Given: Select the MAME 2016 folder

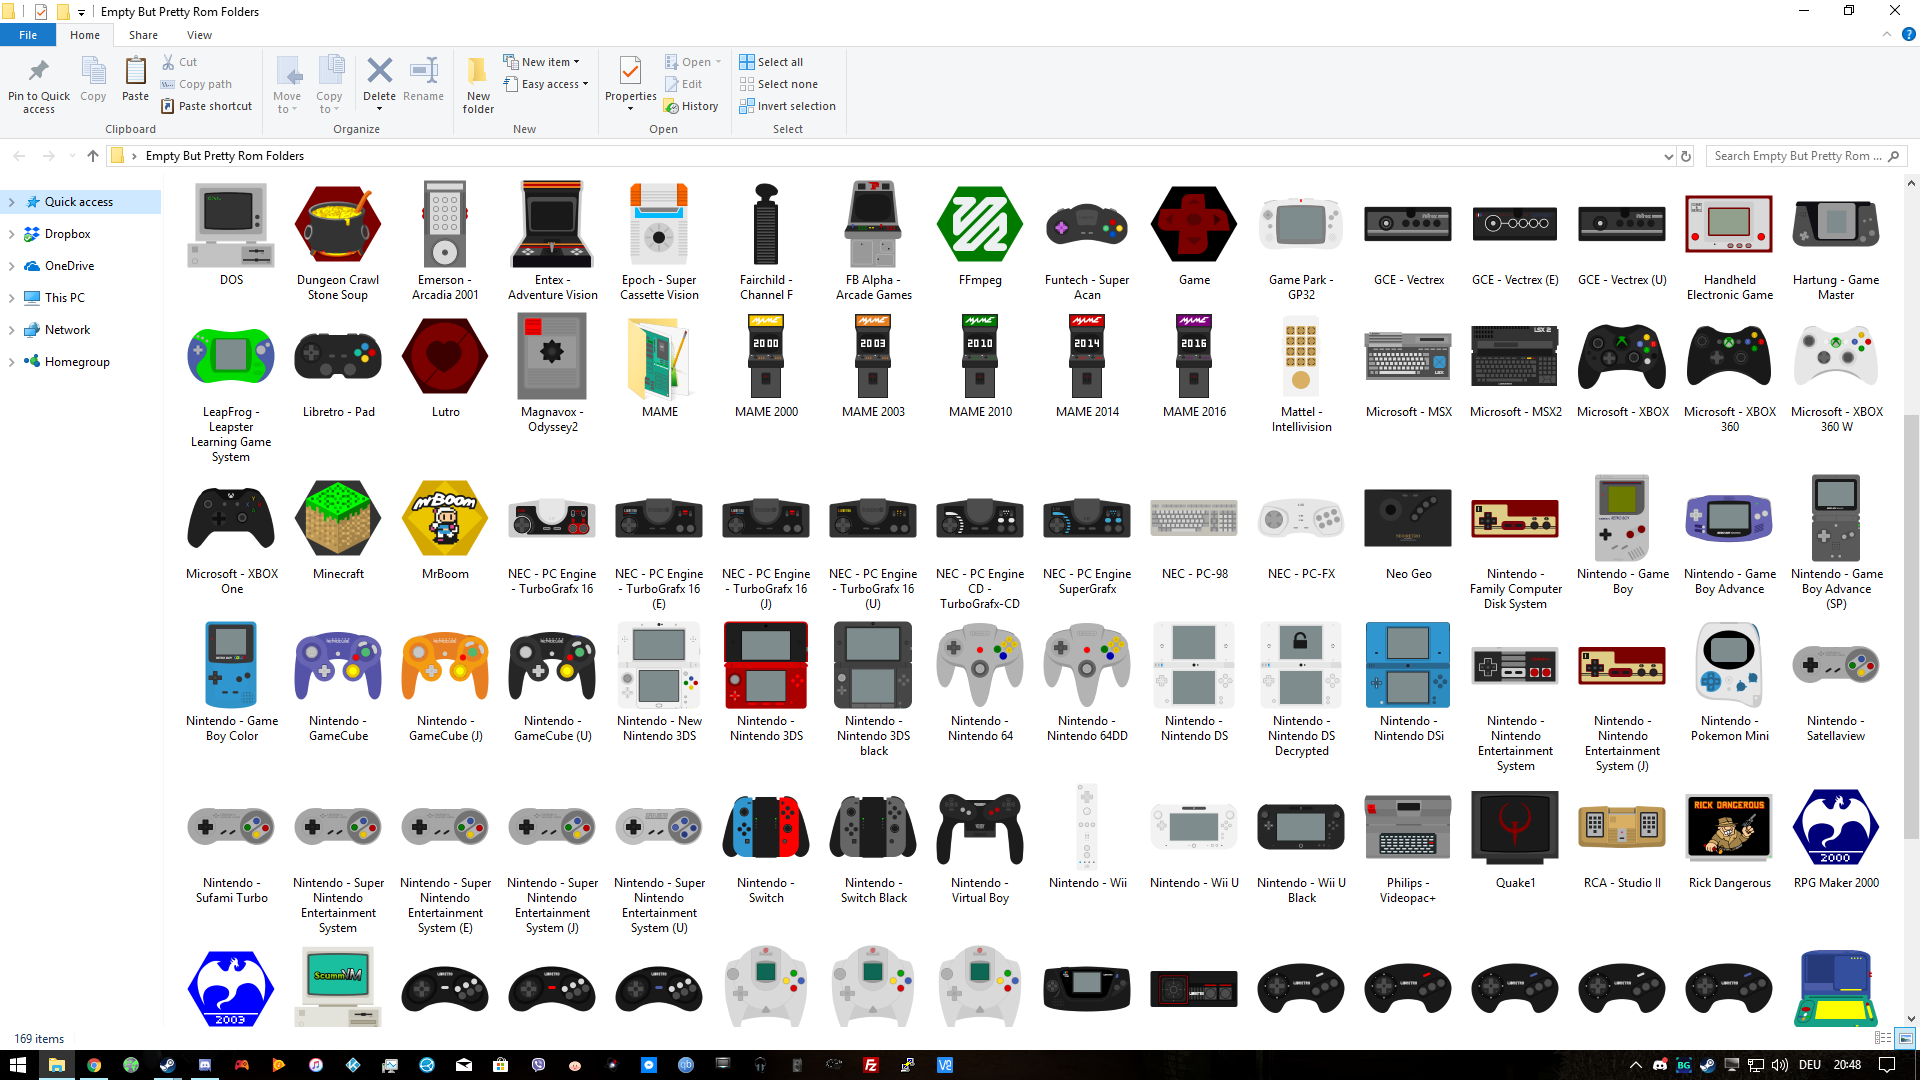Looking at the screenshot, I should tap(1193, 356).
